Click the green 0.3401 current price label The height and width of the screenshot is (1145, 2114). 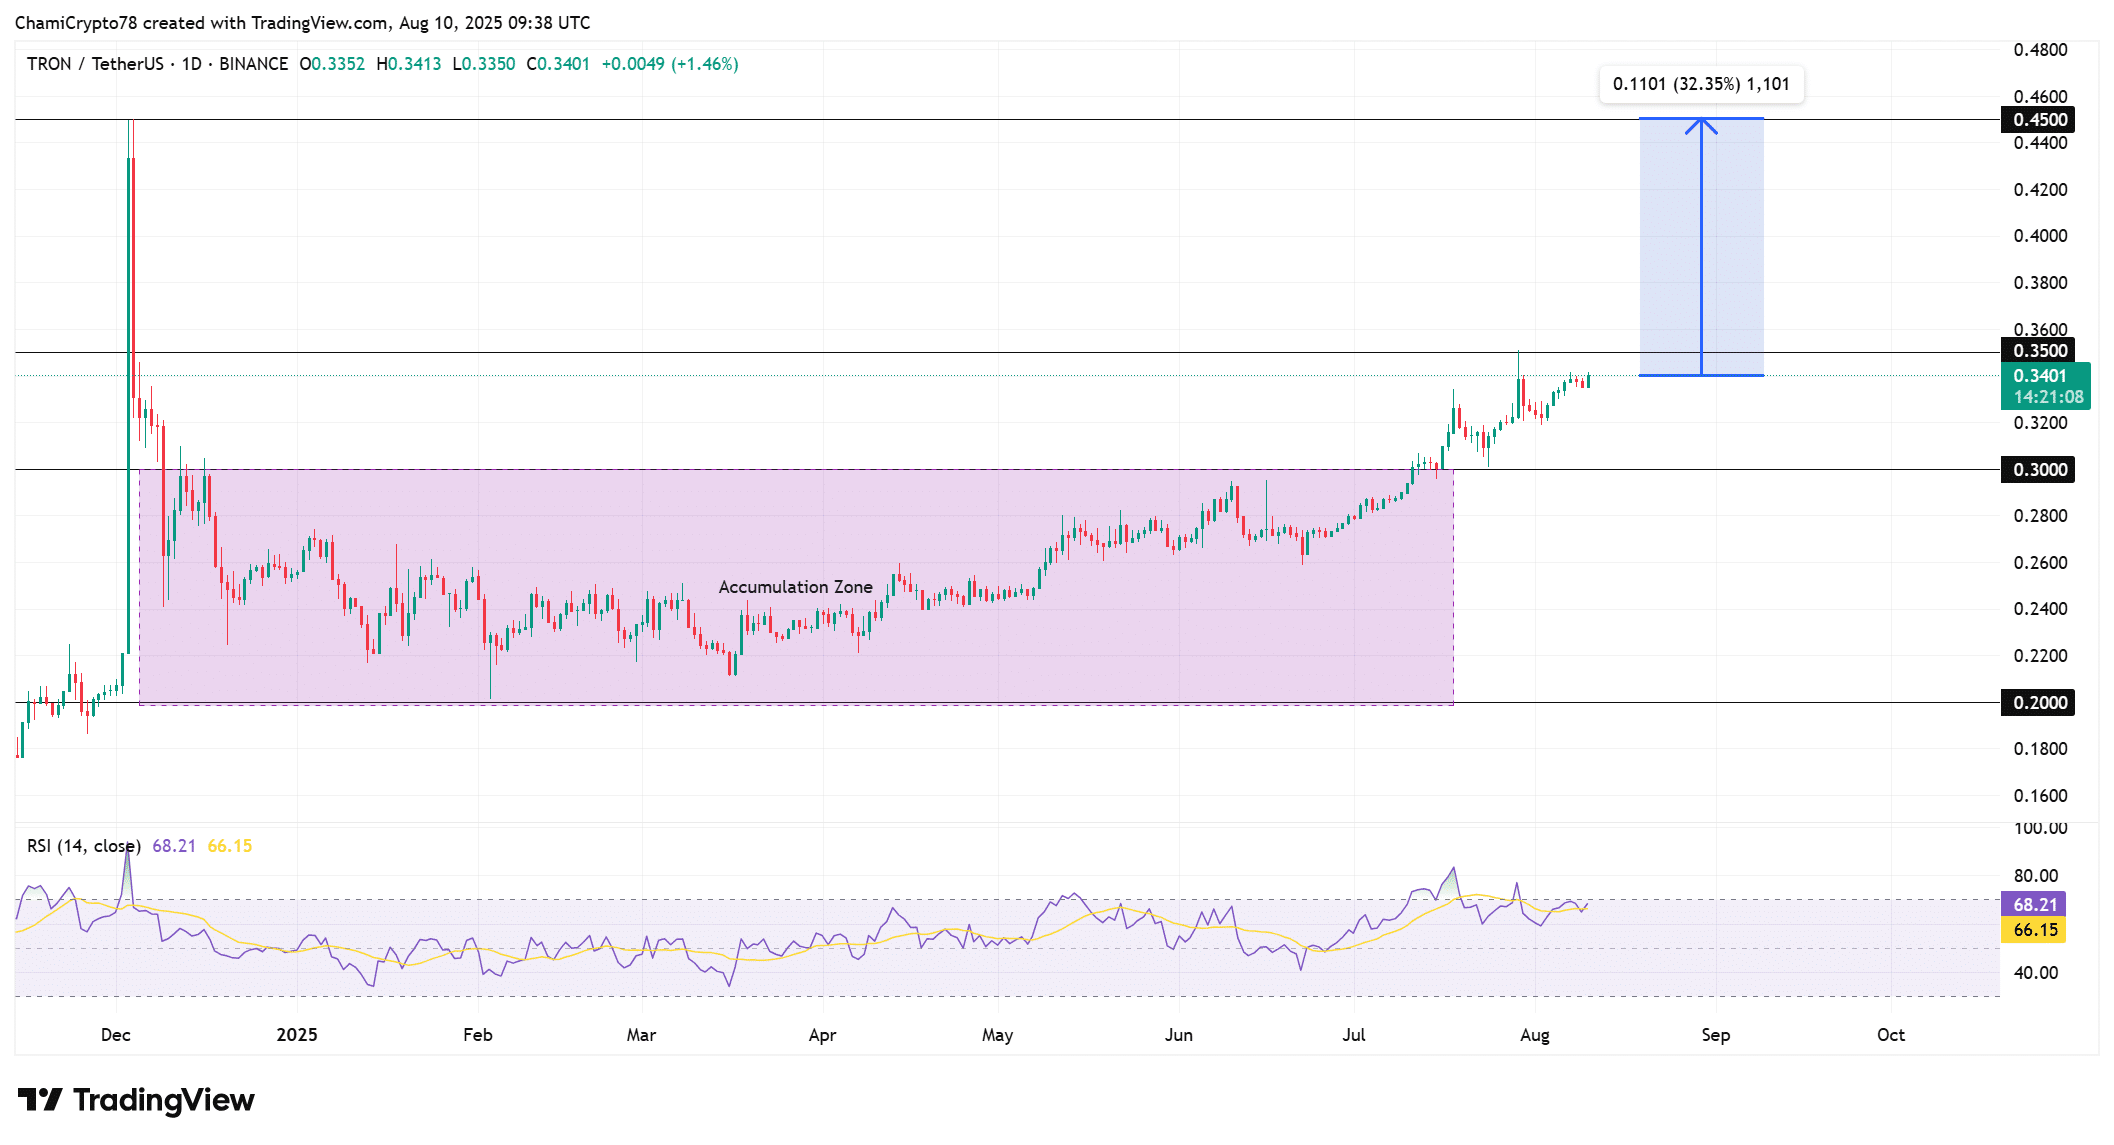coord(2045,386)
